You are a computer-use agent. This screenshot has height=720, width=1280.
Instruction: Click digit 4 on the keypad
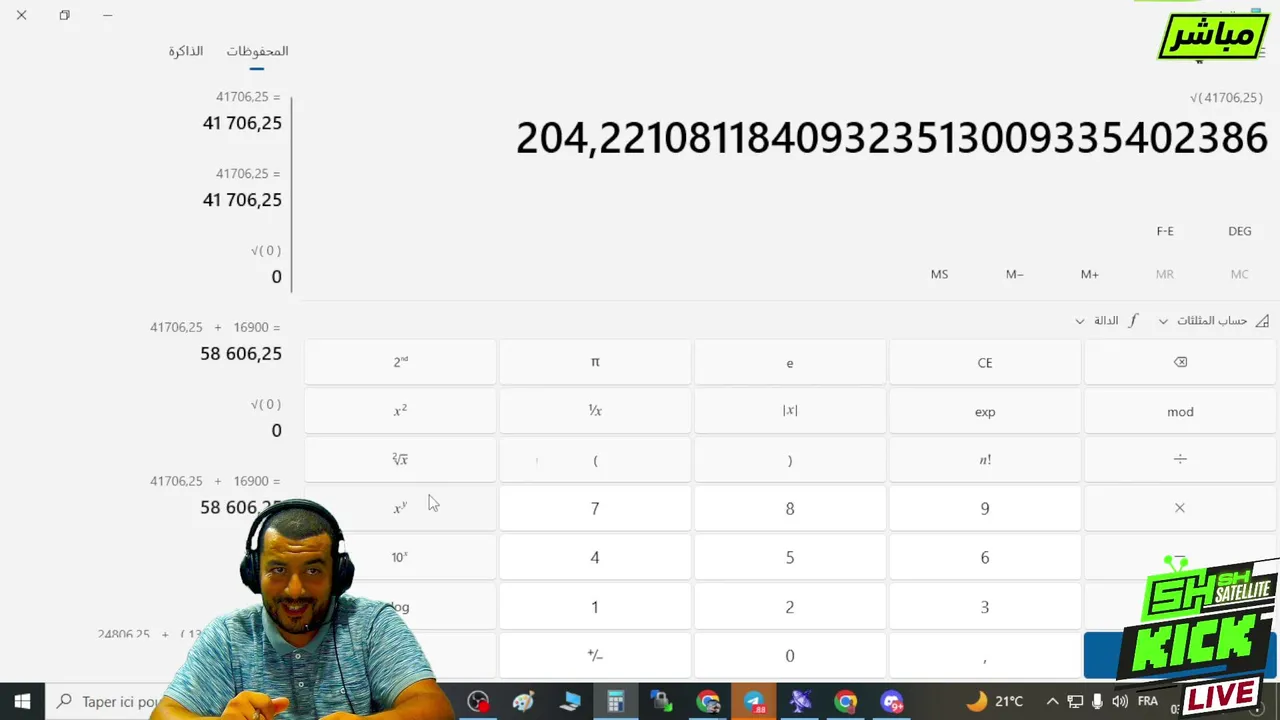click(595, 557)
